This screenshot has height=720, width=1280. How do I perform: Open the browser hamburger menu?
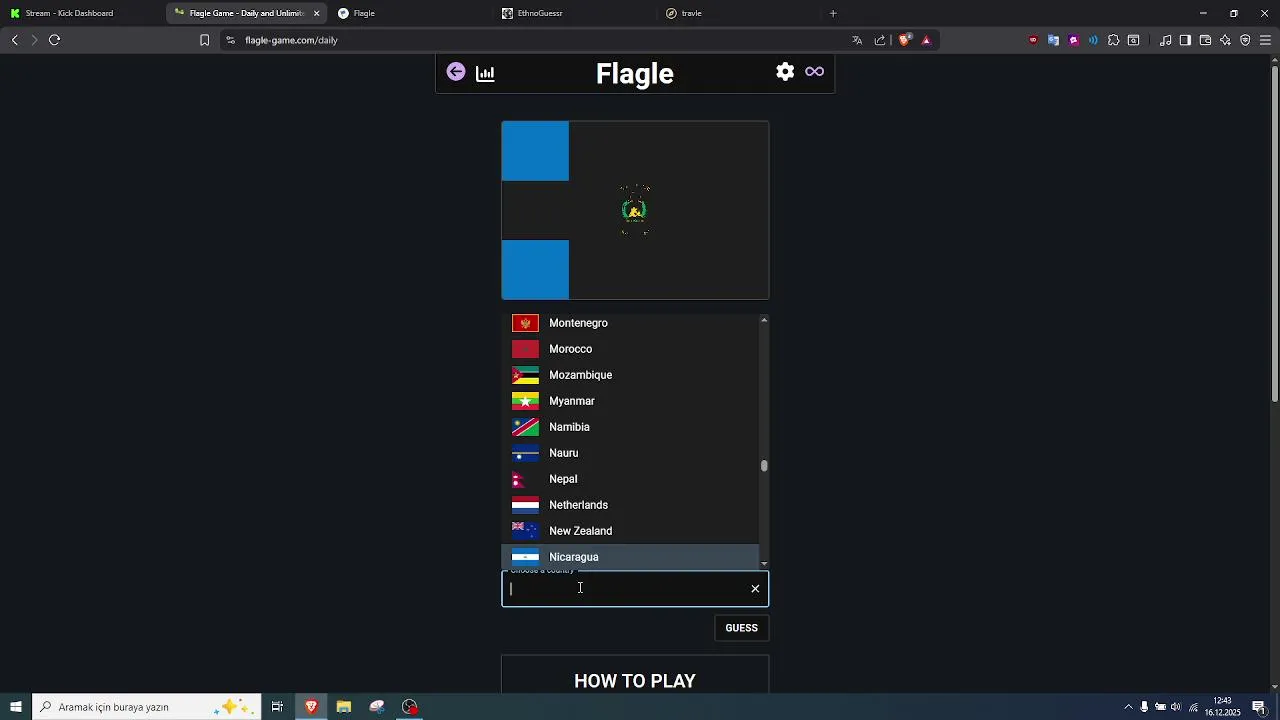pyautogui.click(x=1265, y=40)
